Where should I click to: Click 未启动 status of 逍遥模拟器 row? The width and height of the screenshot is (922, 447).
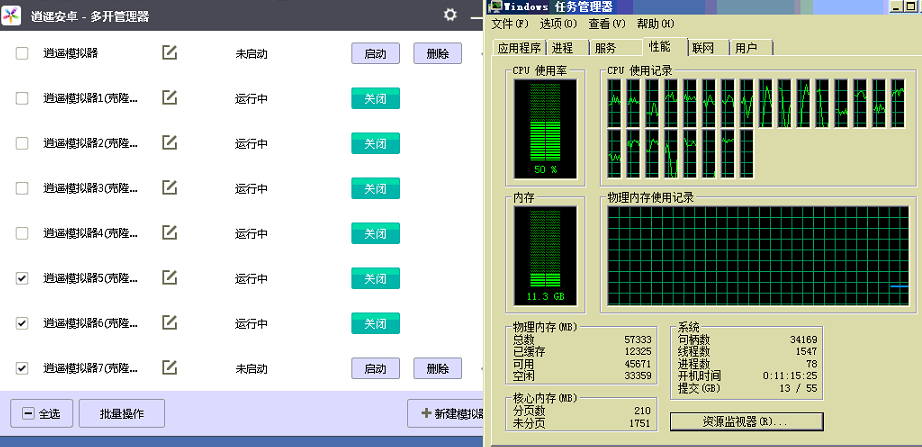point(252,54)
